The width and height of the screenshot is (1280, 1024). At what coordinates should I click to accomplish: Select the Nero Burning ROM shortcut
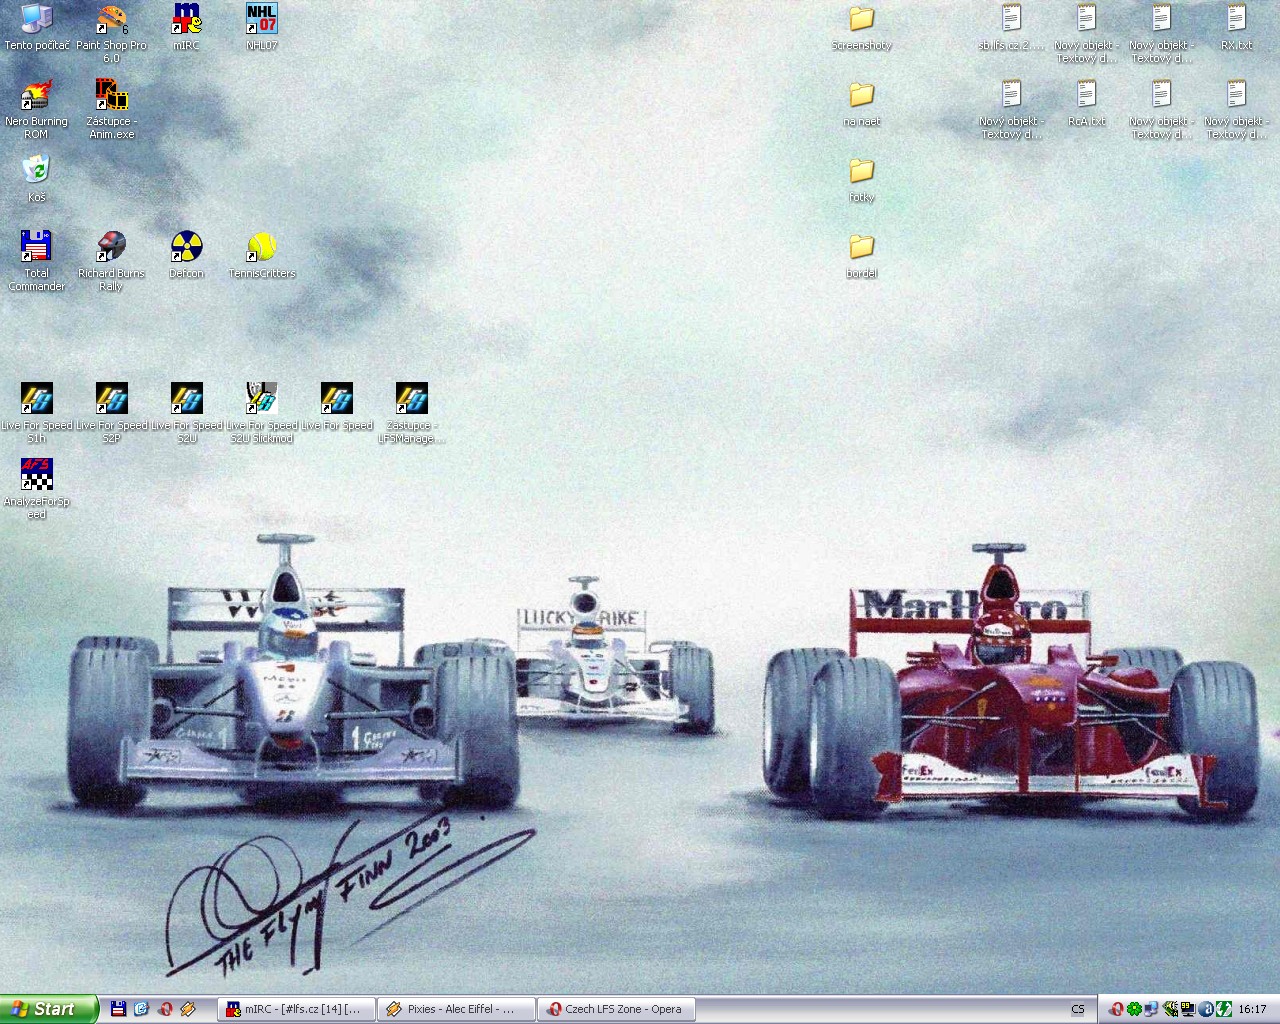[x=37, y=109]
